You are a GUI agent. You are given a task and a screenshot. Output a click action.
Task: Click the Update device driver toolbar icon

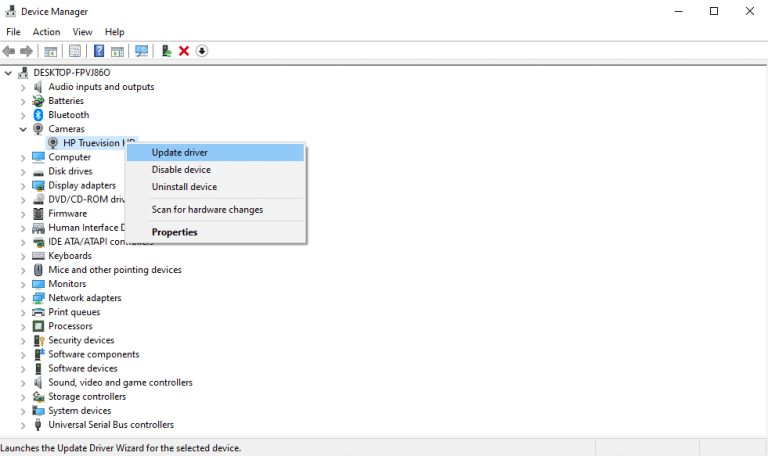(x=167, y=51)
